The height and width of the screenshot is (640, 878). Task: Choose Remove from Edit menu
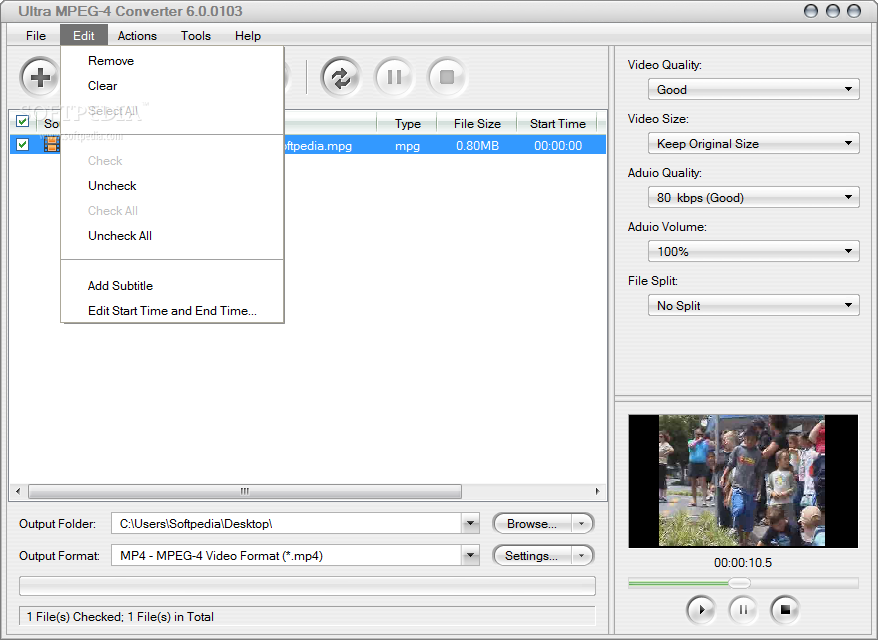[172, 60]
